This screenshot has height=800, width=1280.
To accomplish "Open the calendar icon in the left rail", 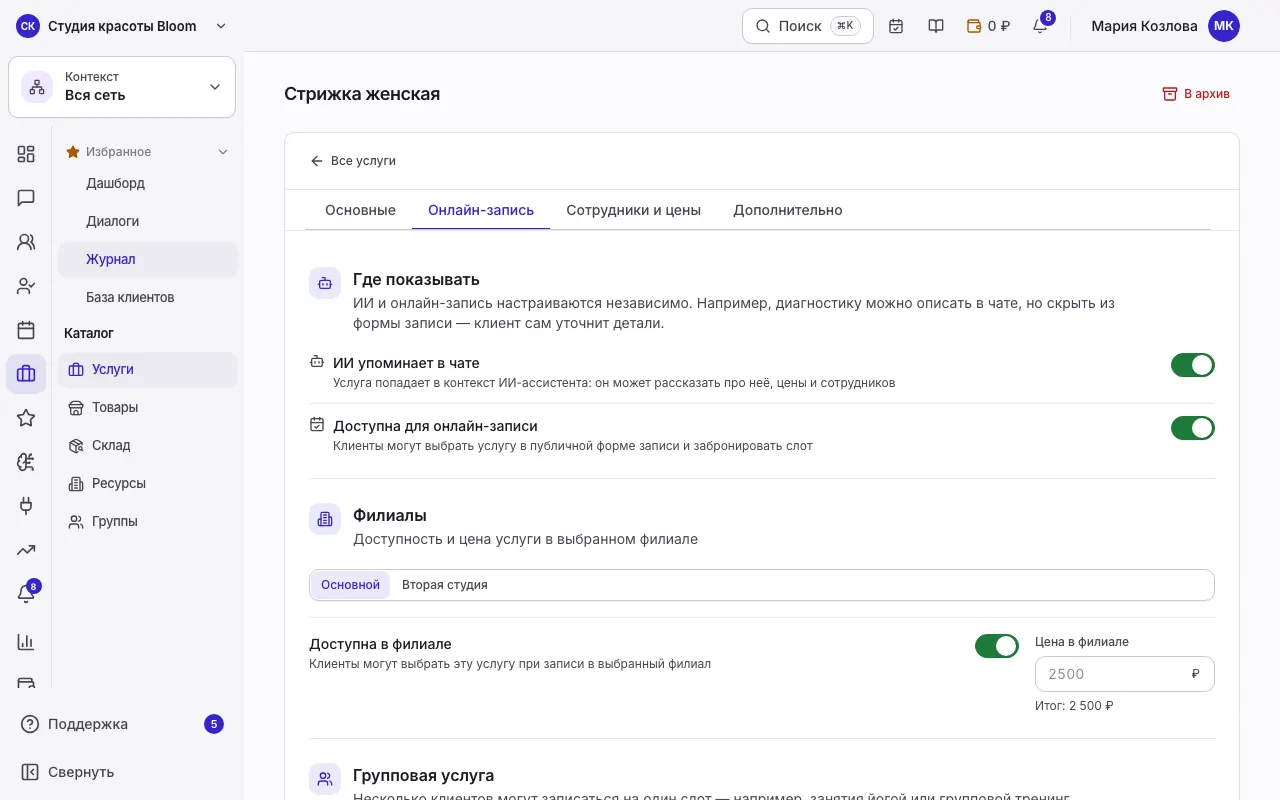I will point(26,330).
